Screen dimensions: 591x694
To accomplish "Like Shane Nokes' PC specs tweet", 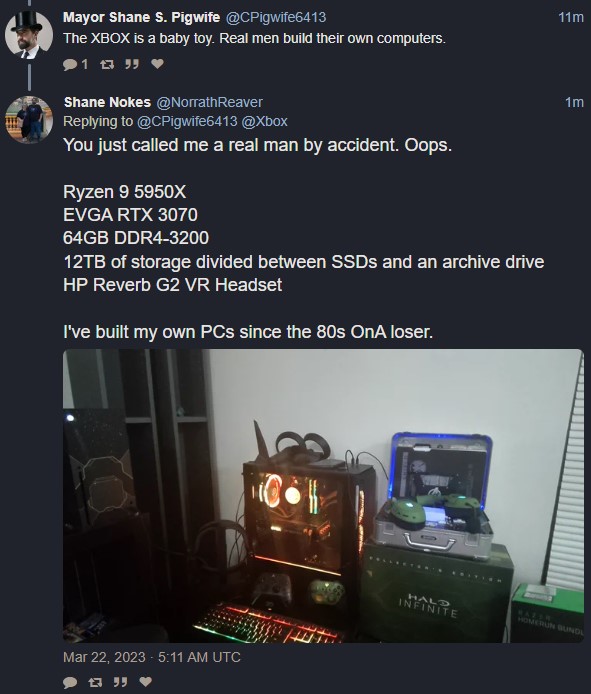I will pos(146,682).
